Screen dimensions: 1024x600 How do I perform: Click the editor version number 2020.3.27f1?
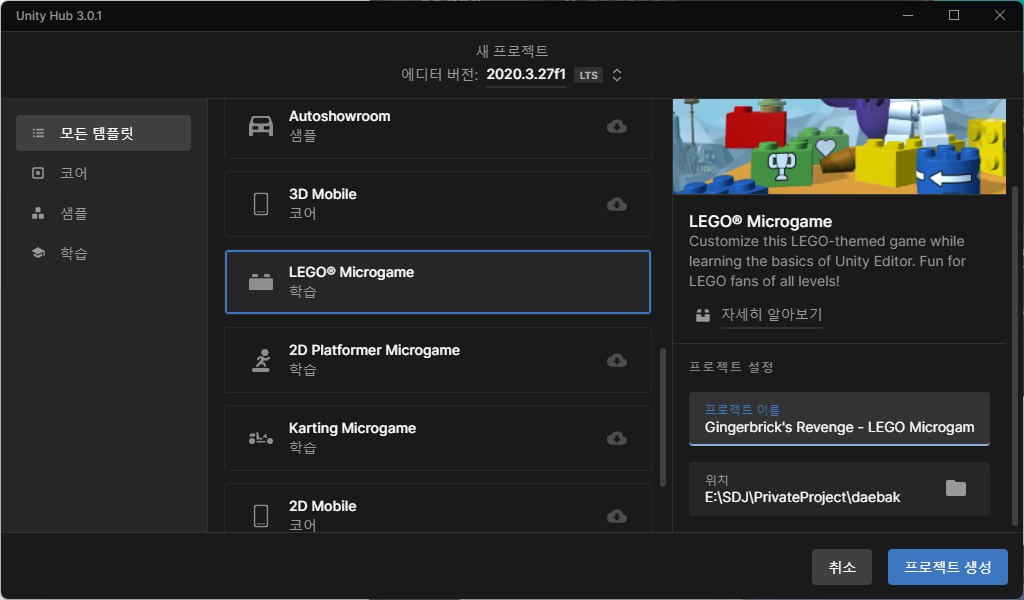(x=526, y=74)
